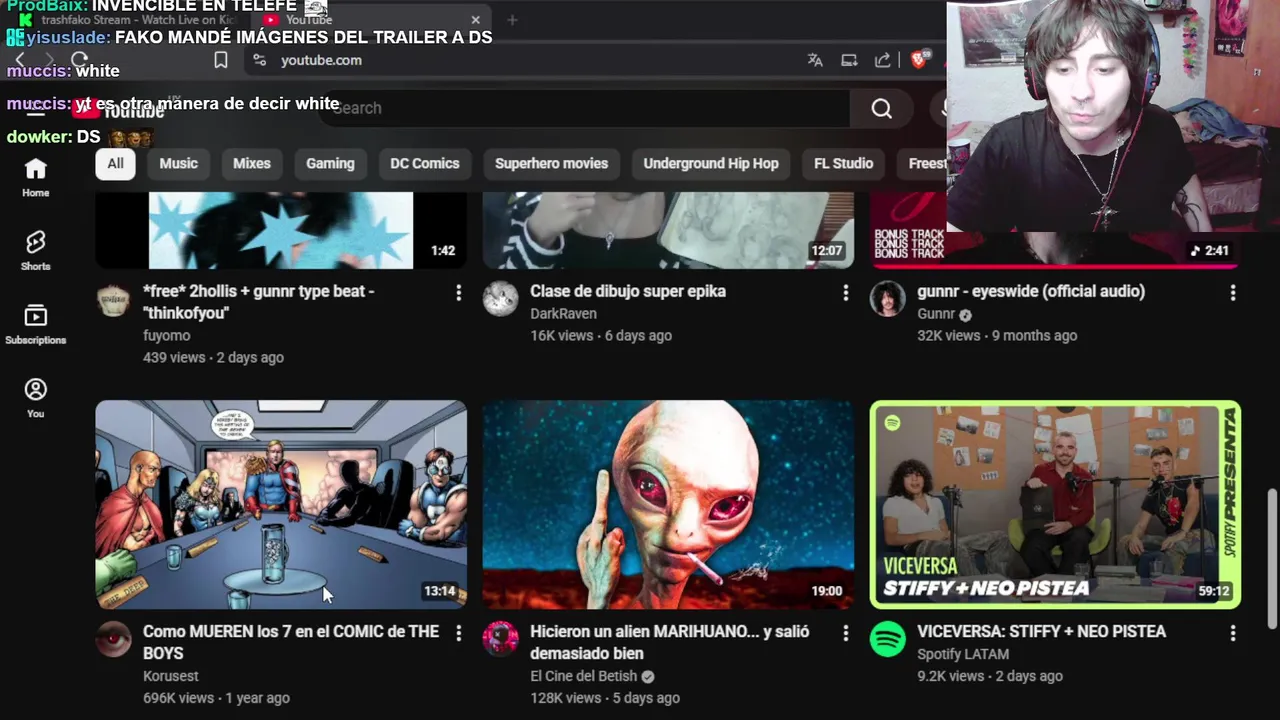Screen dimensions: 1280x720
Task: Click the cast/picture-in-picture icon in address bar
Action: 849,60
